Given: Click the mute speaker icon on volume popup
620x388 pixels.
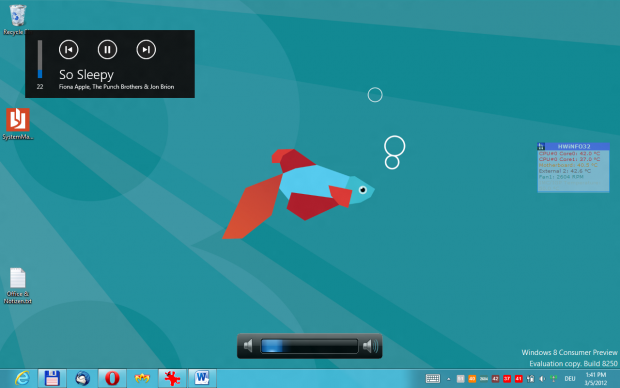Looking at the screenshot, I should [x=248, y=346].
